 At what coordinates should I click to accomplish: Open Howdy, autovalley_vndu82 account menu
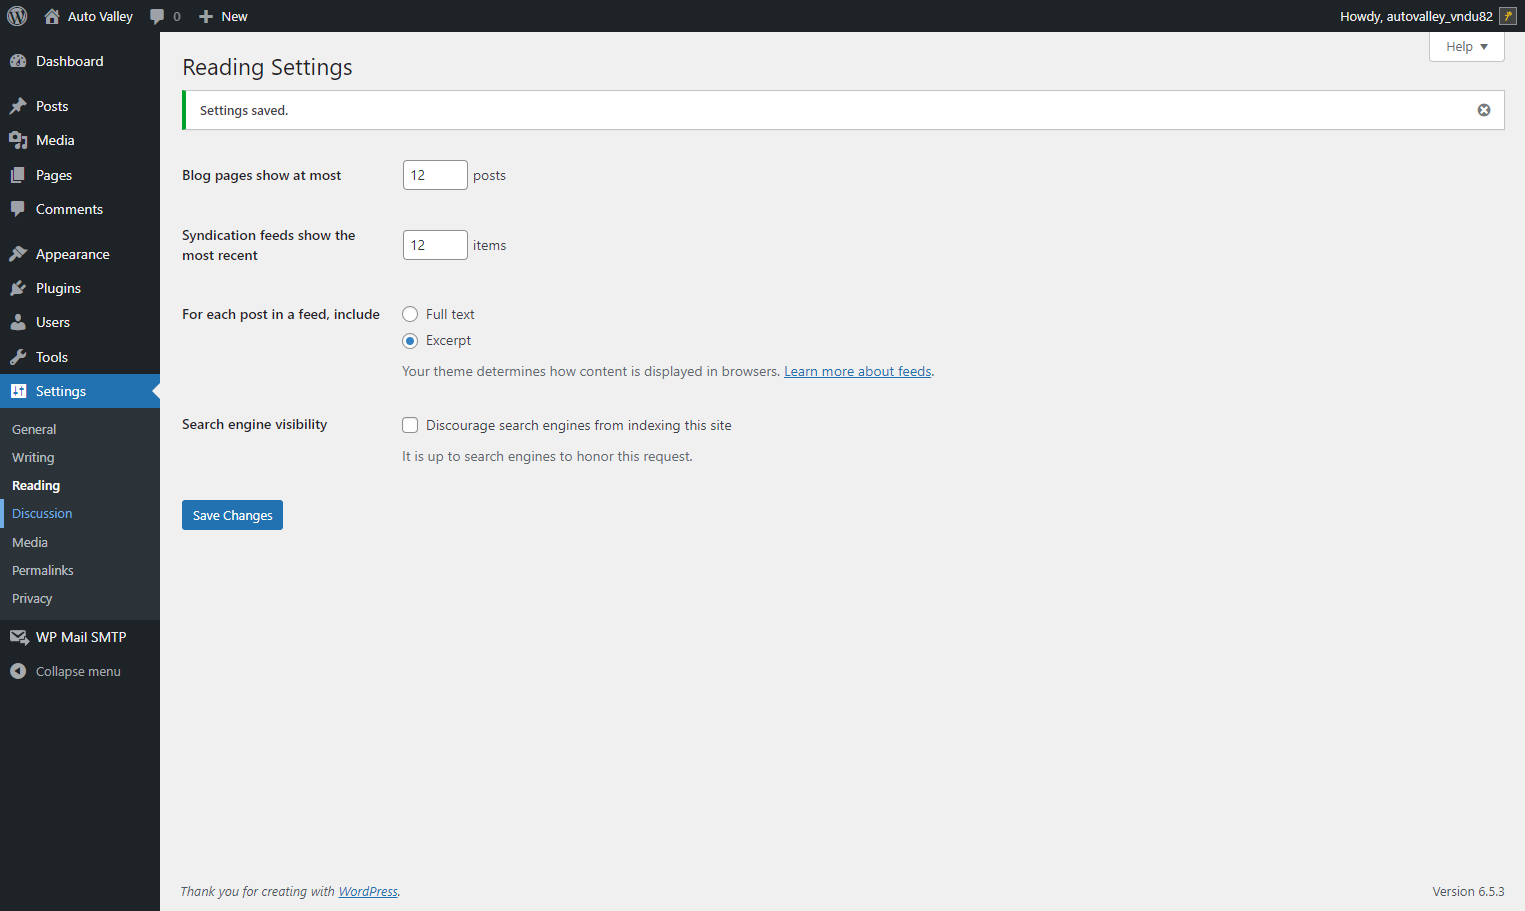1427,16
